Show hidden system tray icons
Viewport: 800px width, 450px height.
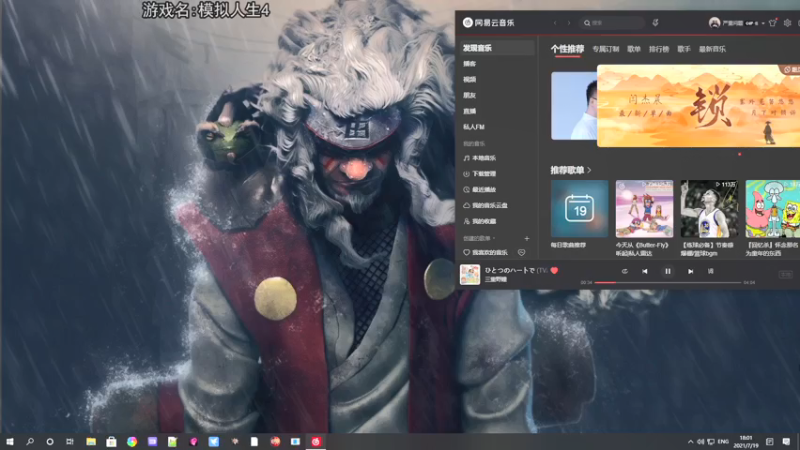click(690, 442)
